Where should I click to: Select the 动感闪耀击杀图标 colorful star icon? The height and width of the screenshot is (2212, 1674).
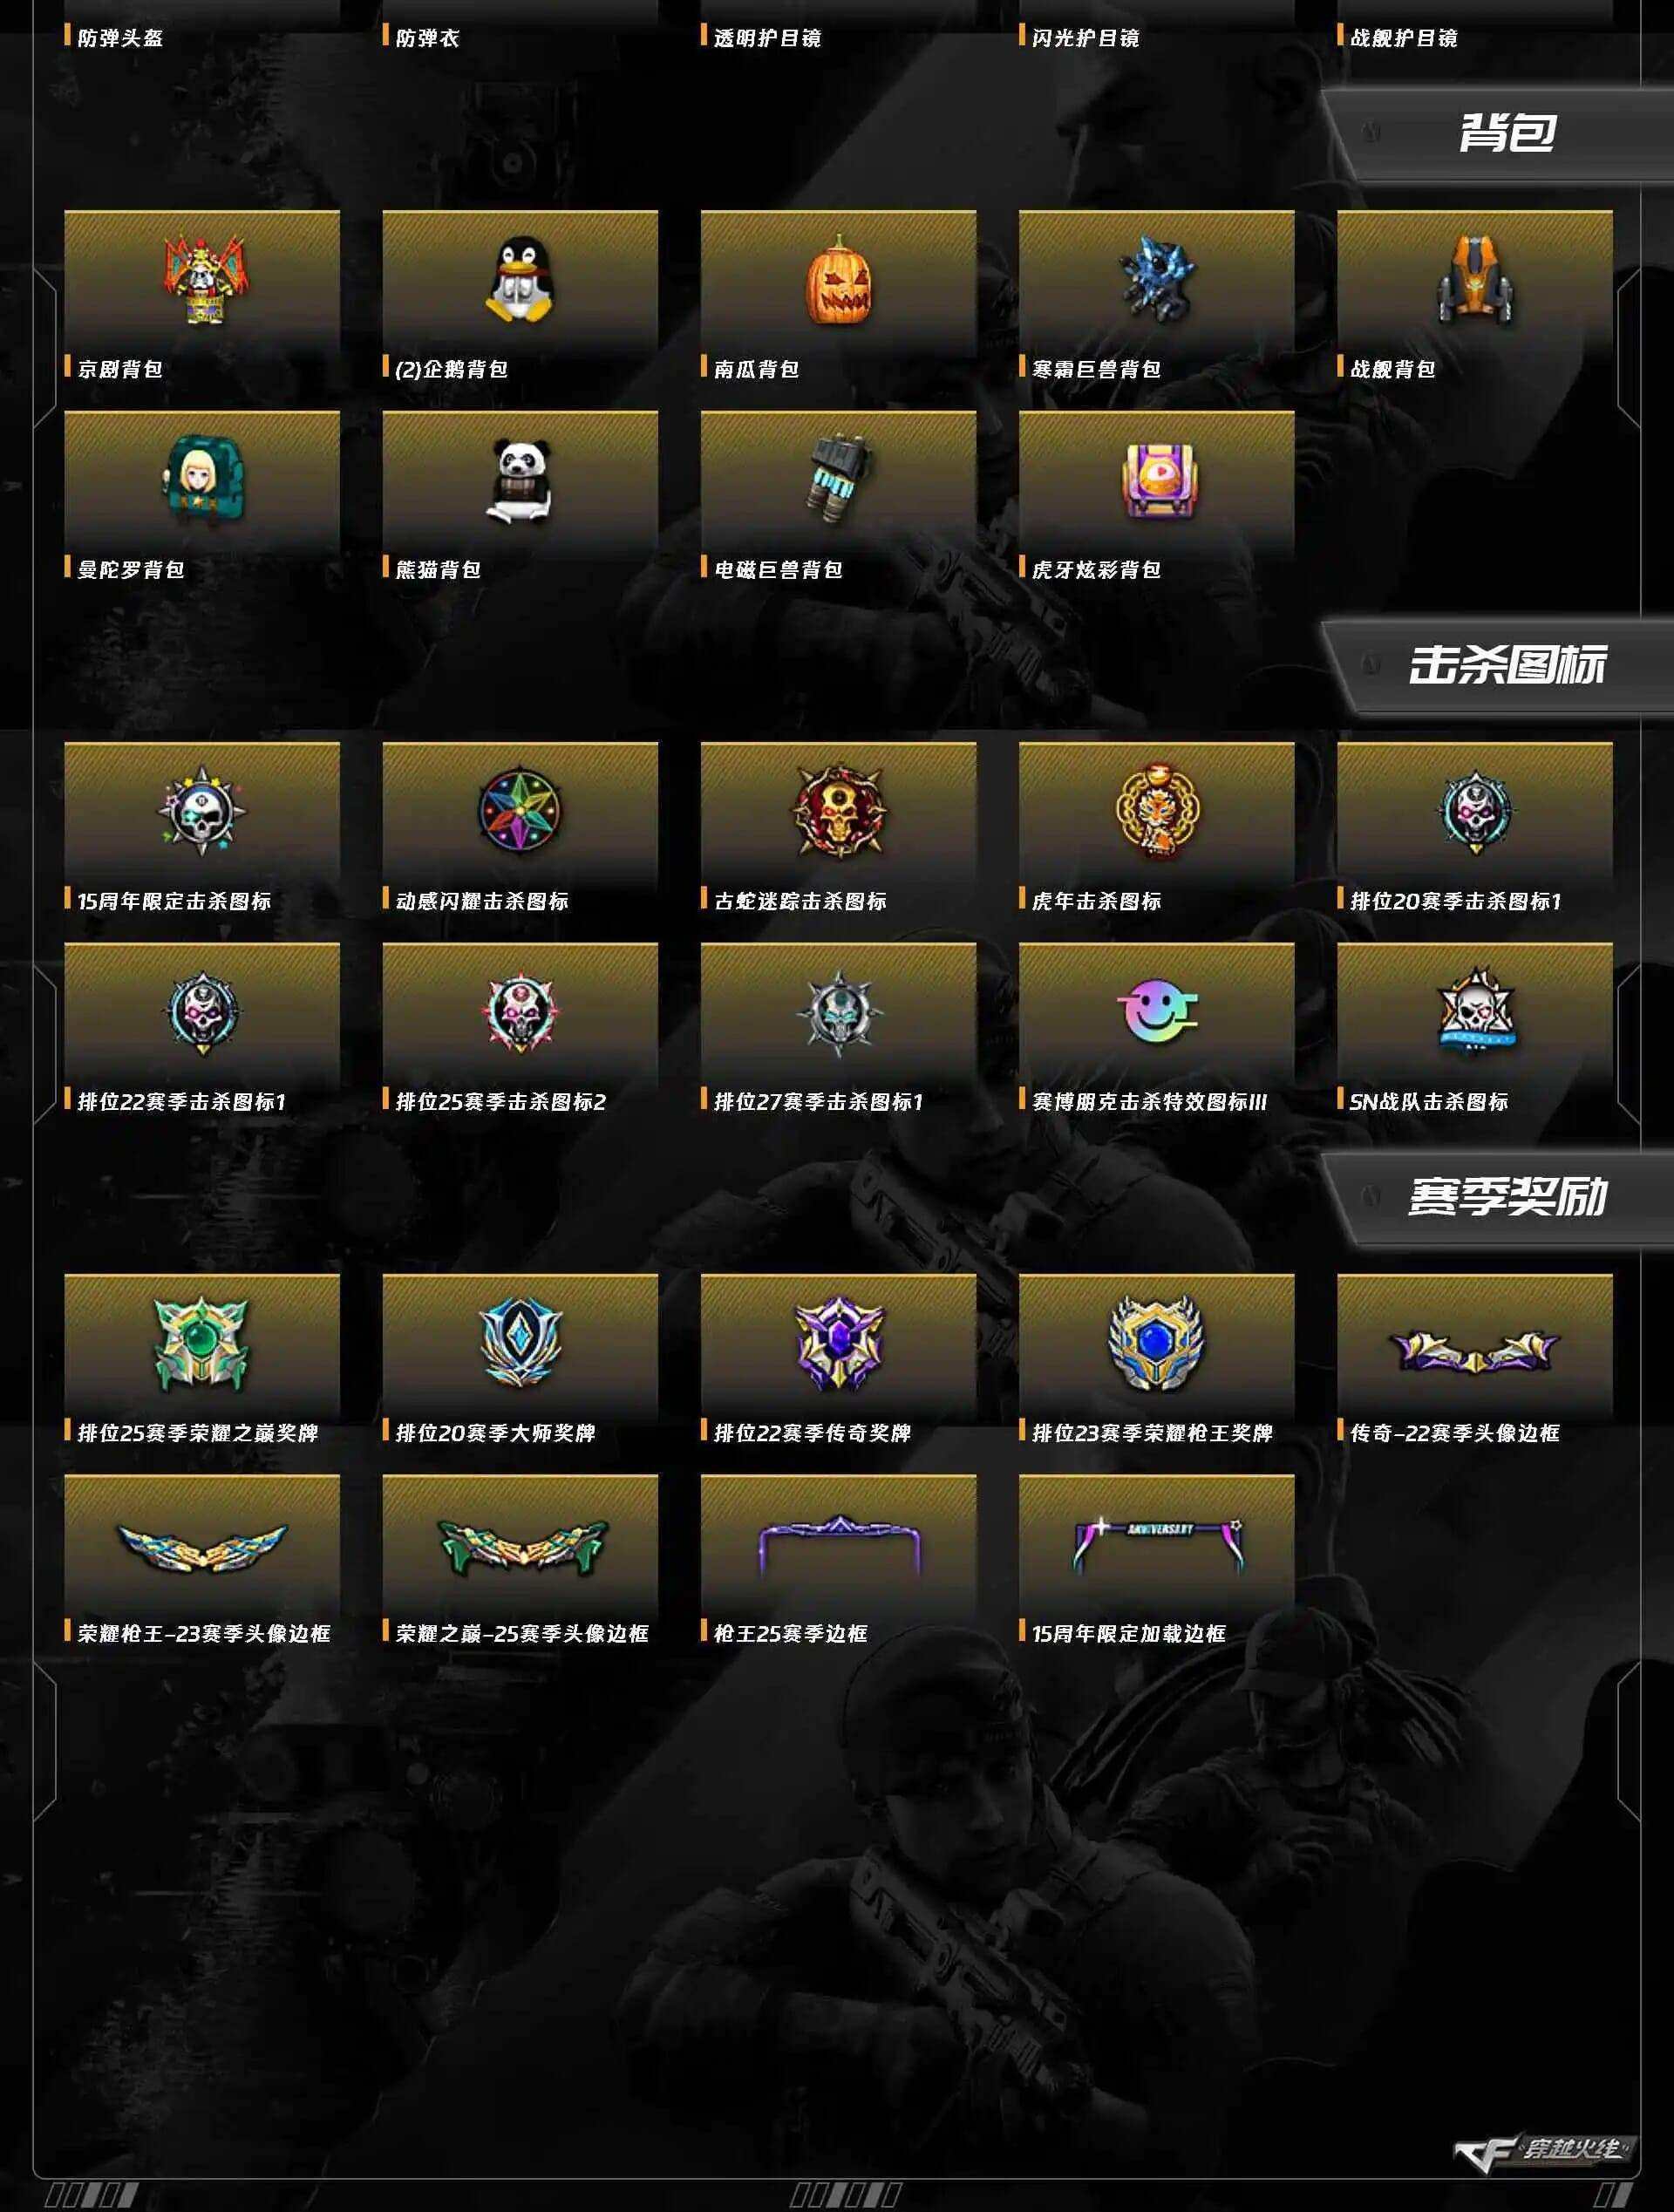520,812
